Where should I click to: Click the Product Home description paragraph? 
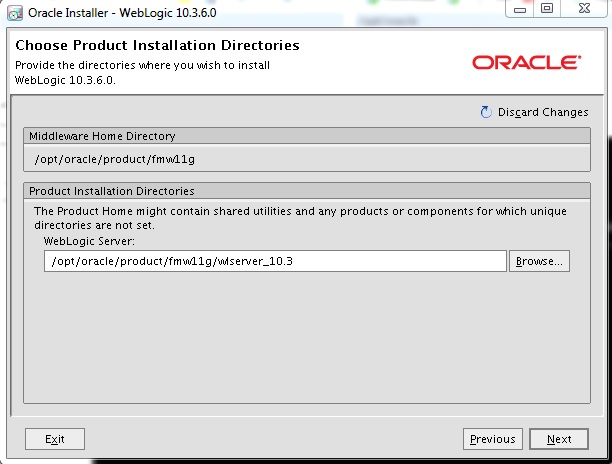300,219
